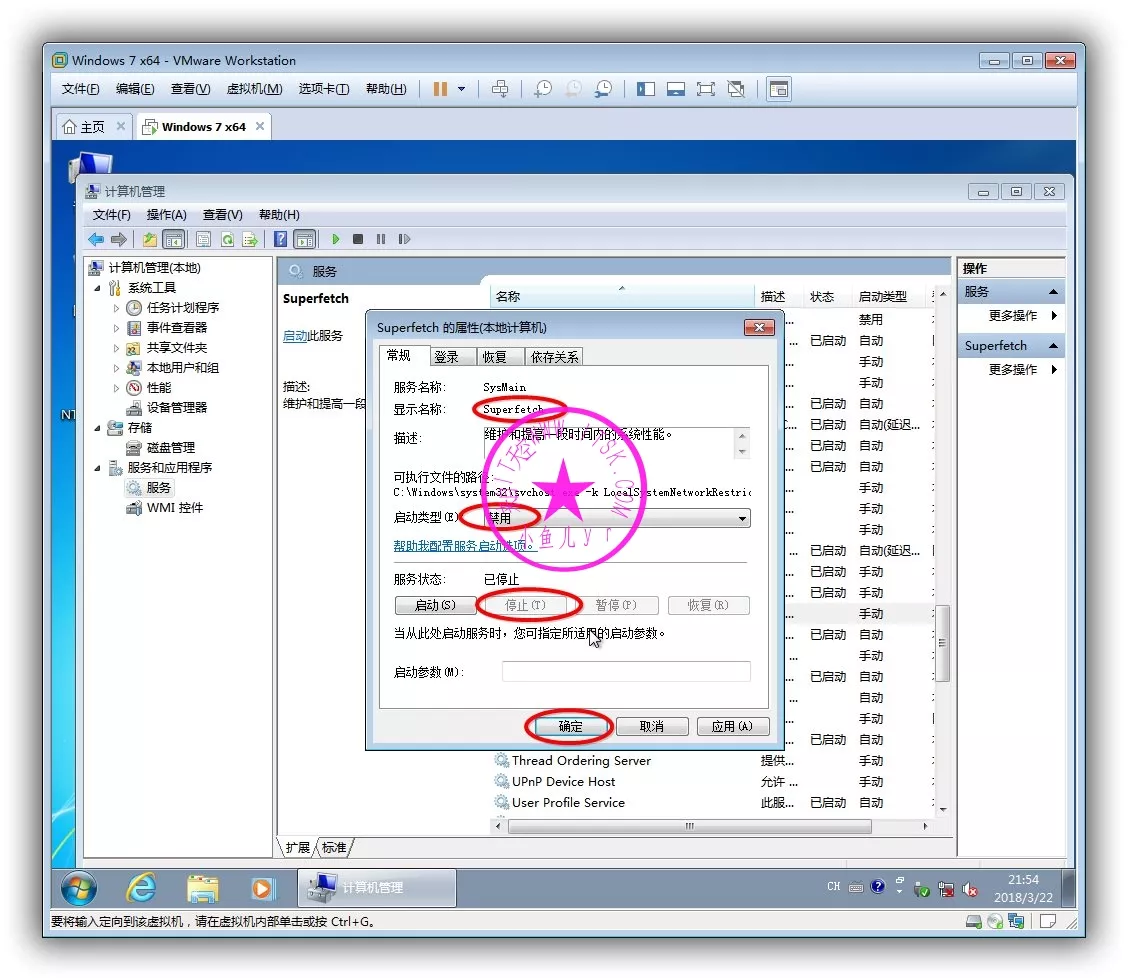1128x980 pixels.
Task: Click the services list vertical scrollbar thumb
Action: tap(941, 642)
